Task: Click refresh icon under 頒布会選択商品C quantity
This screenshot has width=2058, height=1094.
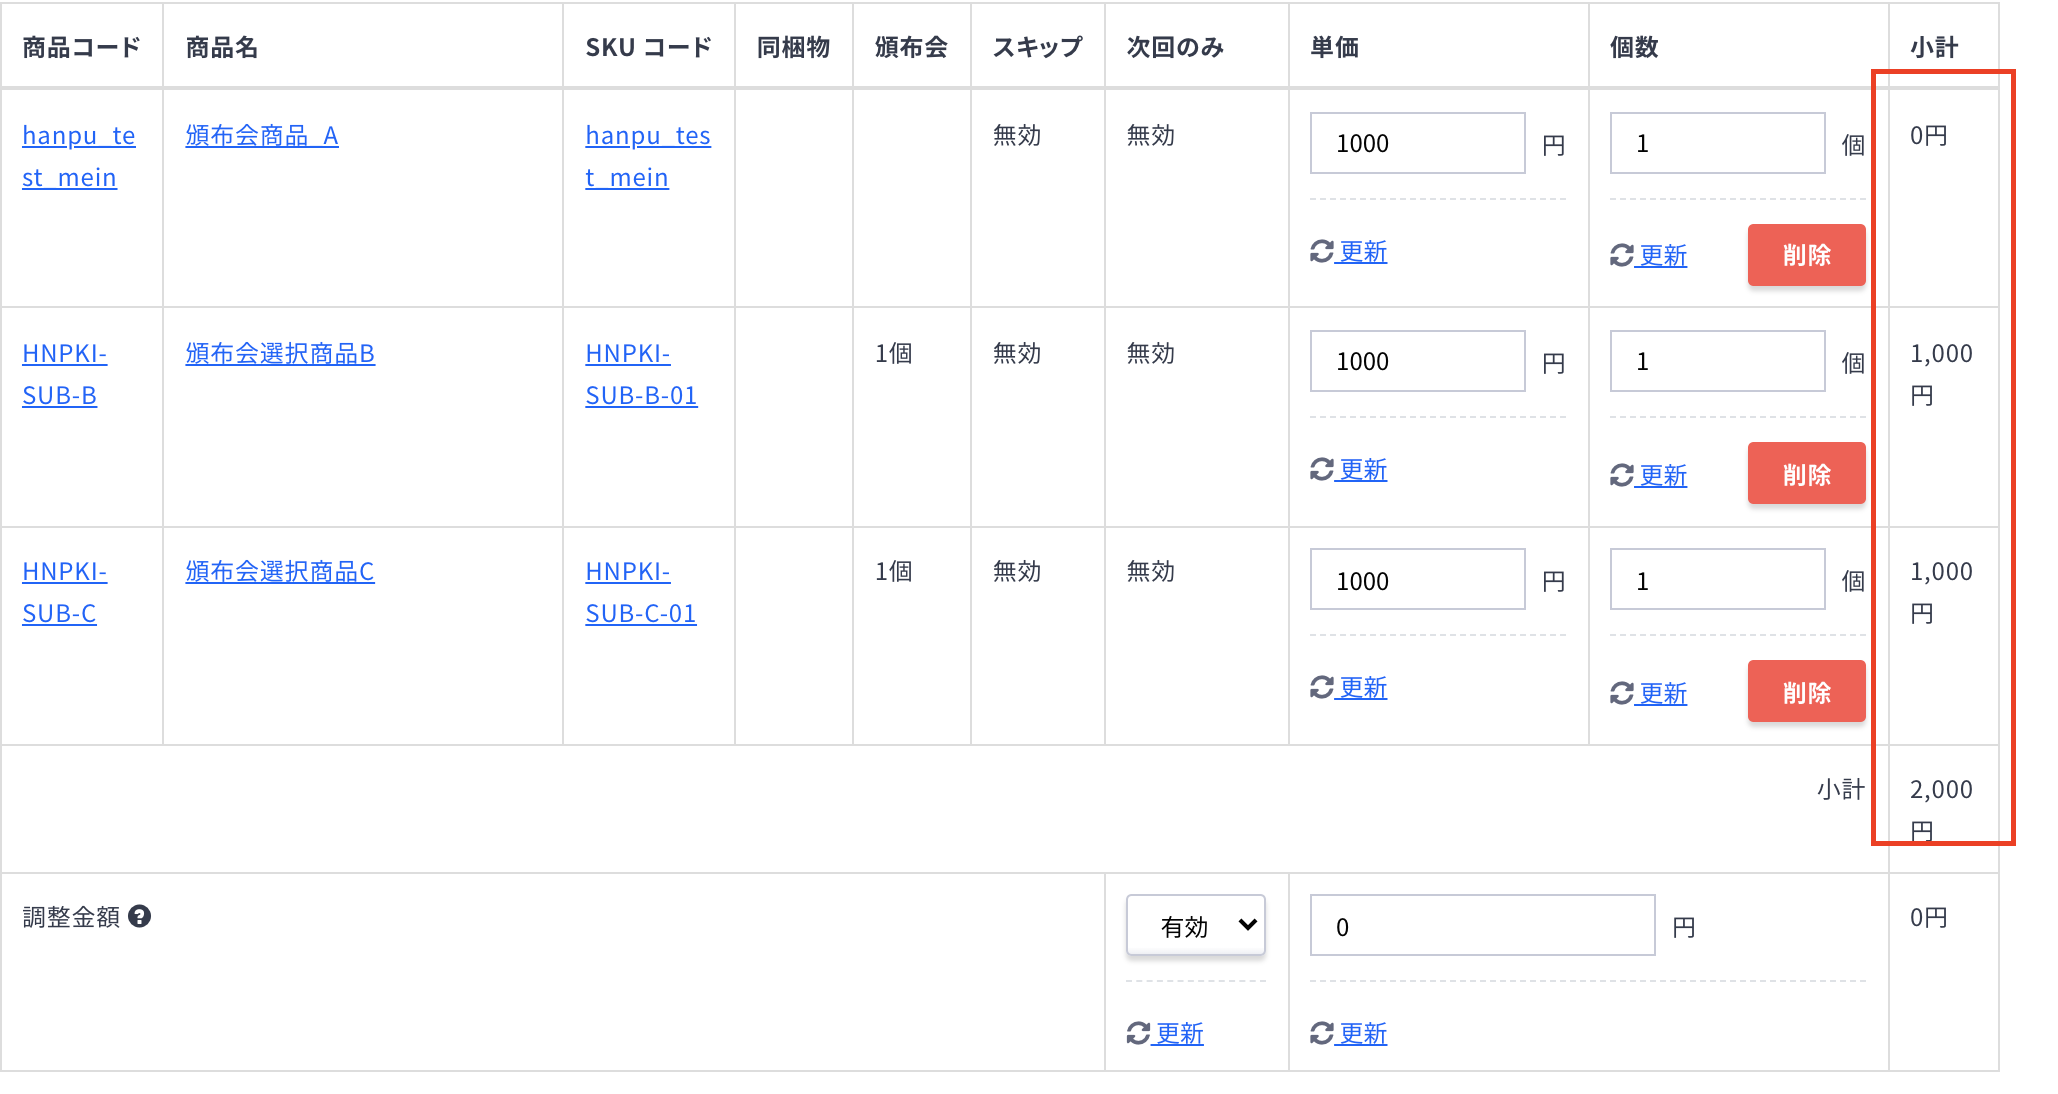Action: click(x=1622, y=694)
